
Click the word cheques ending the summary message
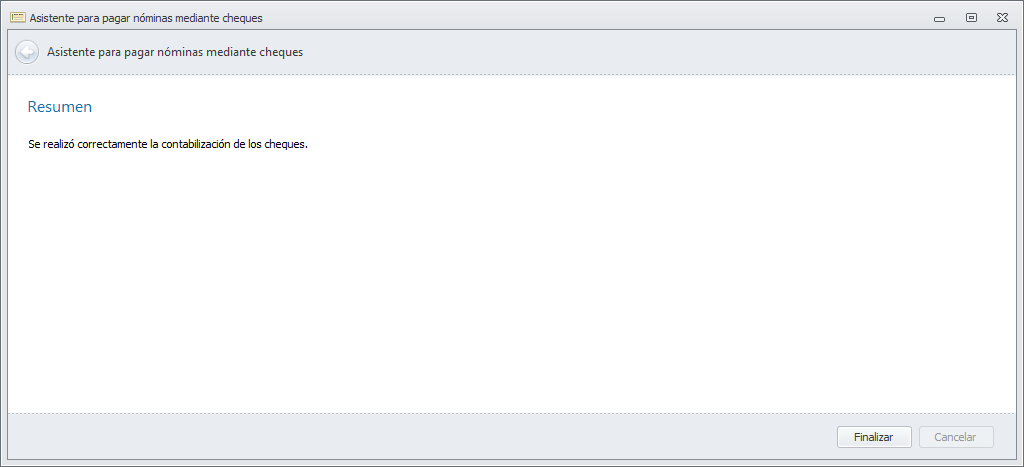[x=285, y=144]
